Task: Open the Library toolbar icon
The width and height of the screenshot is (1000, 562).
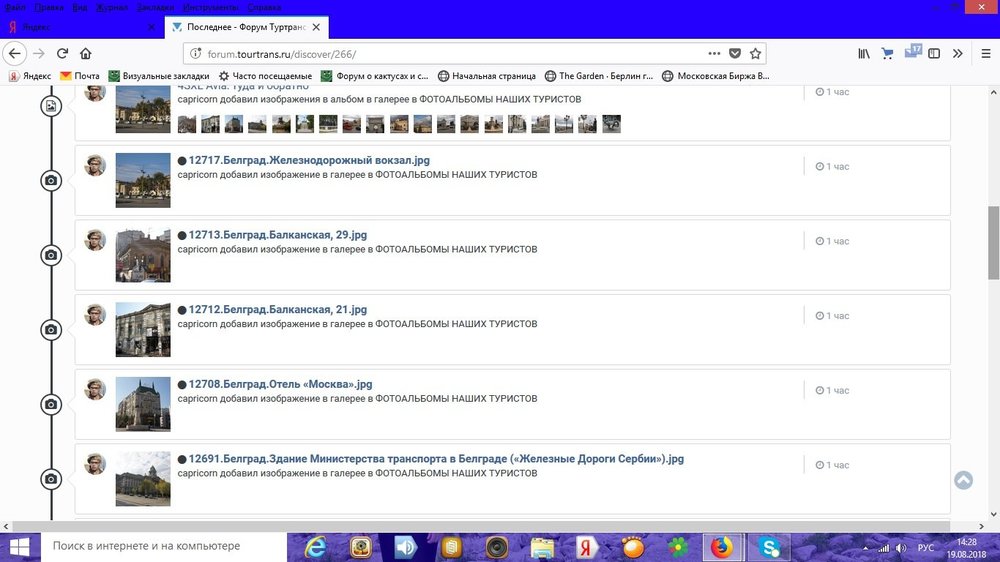Action: coord(864,54)
